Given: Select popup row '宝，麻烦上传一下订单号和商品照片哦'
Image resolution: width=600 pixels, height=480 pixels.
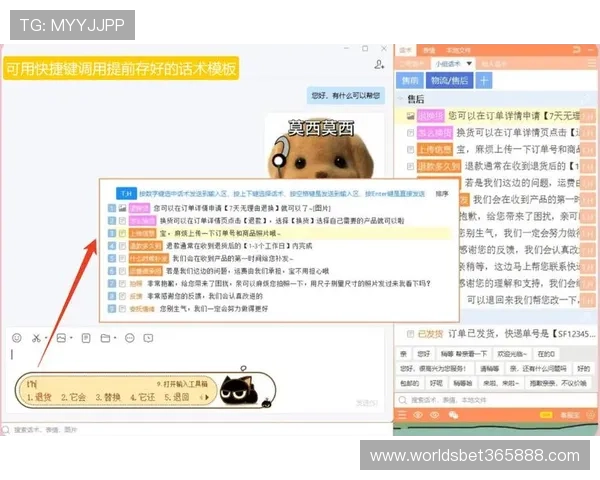Looking at the screenshot, I should (x=279, y=233).
